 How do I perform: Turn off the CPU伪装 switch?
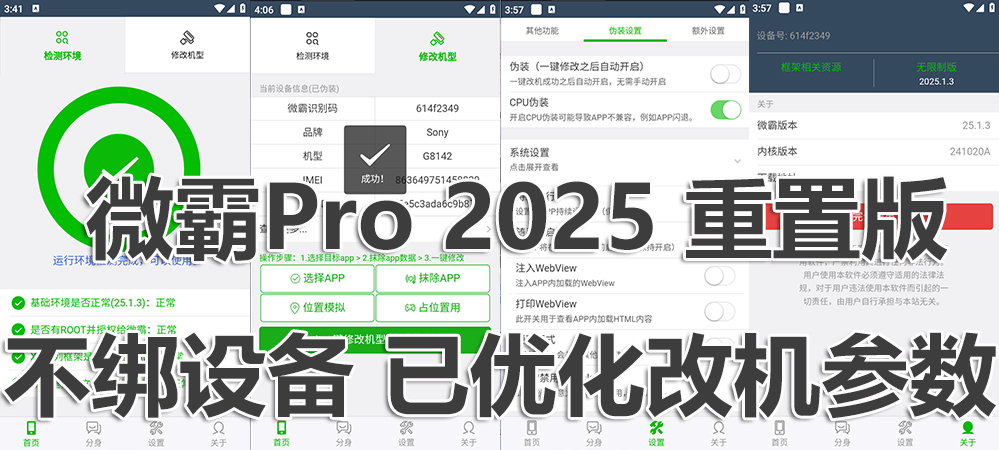tap(725, 109)
